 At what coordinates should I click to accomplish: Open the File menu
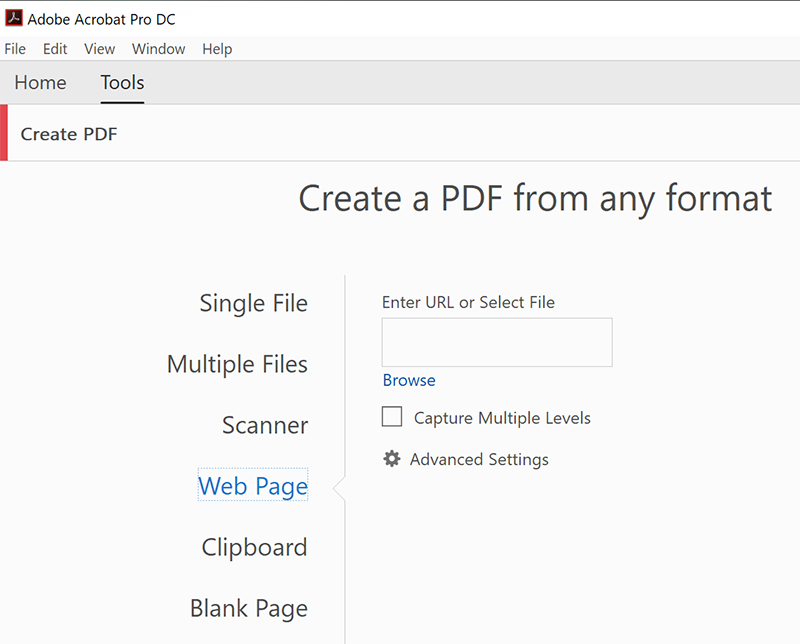(x=15, y=49)
